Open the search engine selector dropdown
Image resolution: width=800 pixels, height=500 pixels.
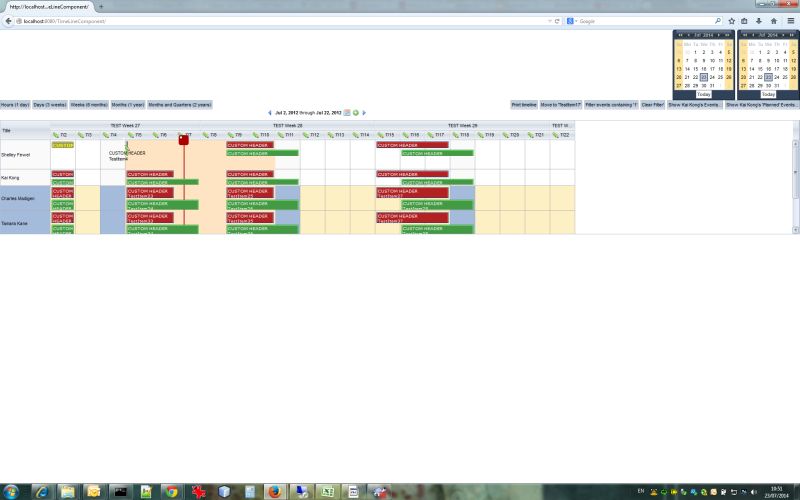click(x=571, y=20)
